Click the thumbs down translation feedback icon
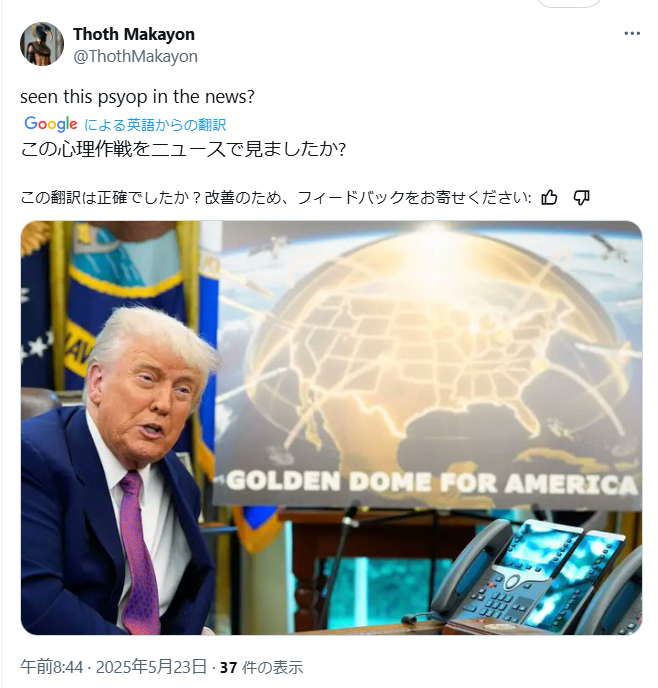Screen dimensions: 658x688 point(582,198)
